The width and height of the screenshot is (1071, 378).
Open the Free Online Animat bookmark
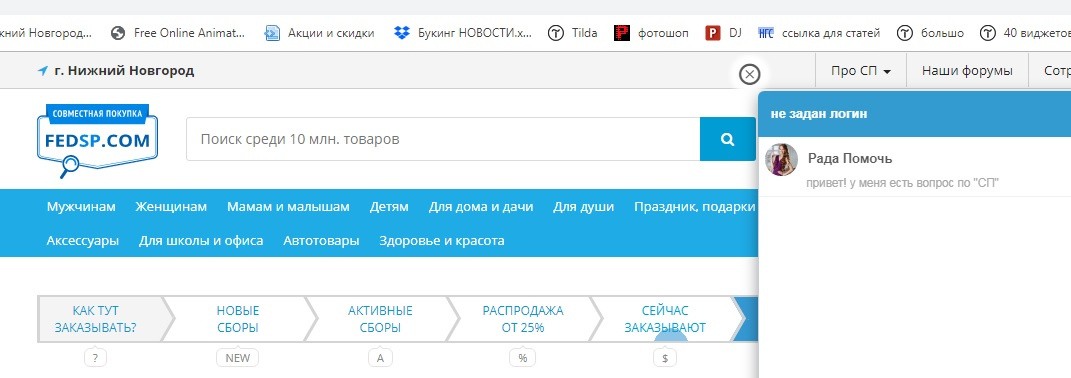[x=178, y=33]
